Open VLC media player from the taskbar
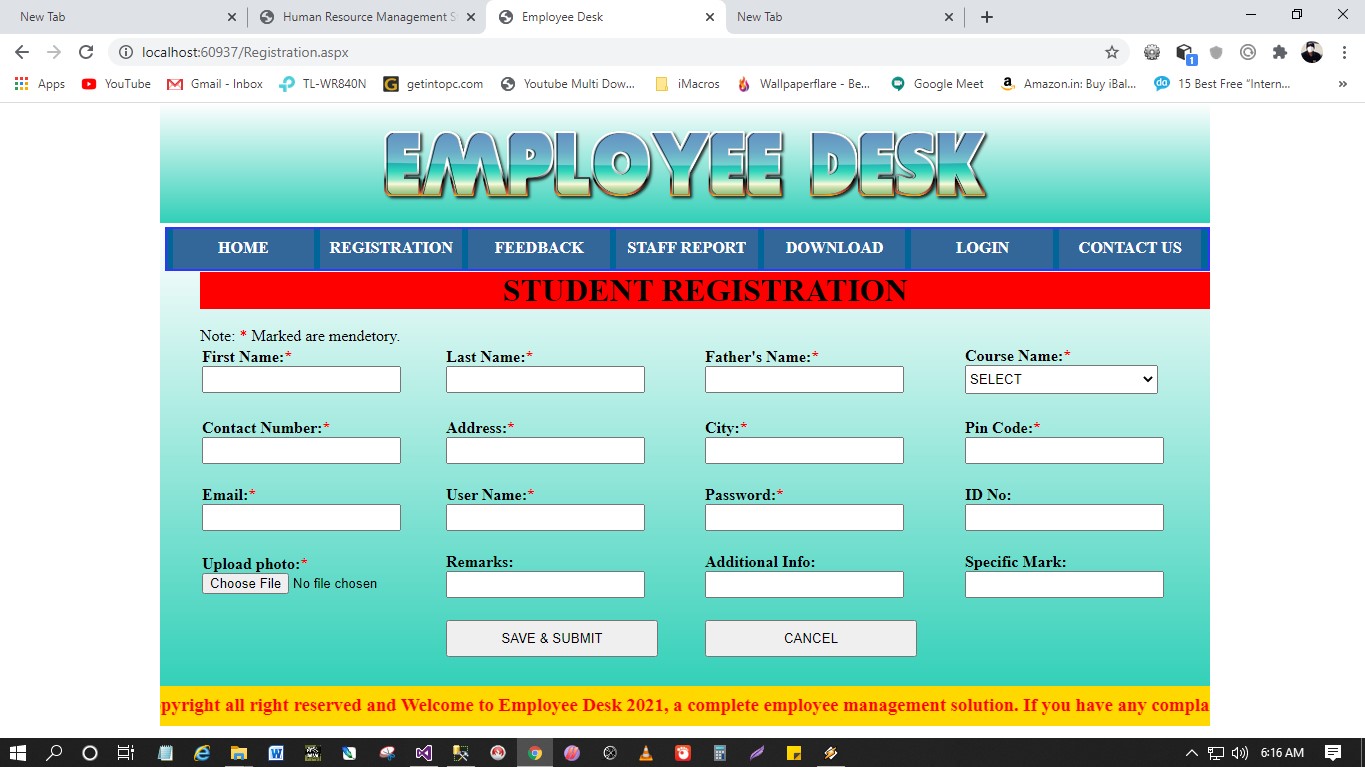Screen dimensions: 1365x767 tap(646, 753)
